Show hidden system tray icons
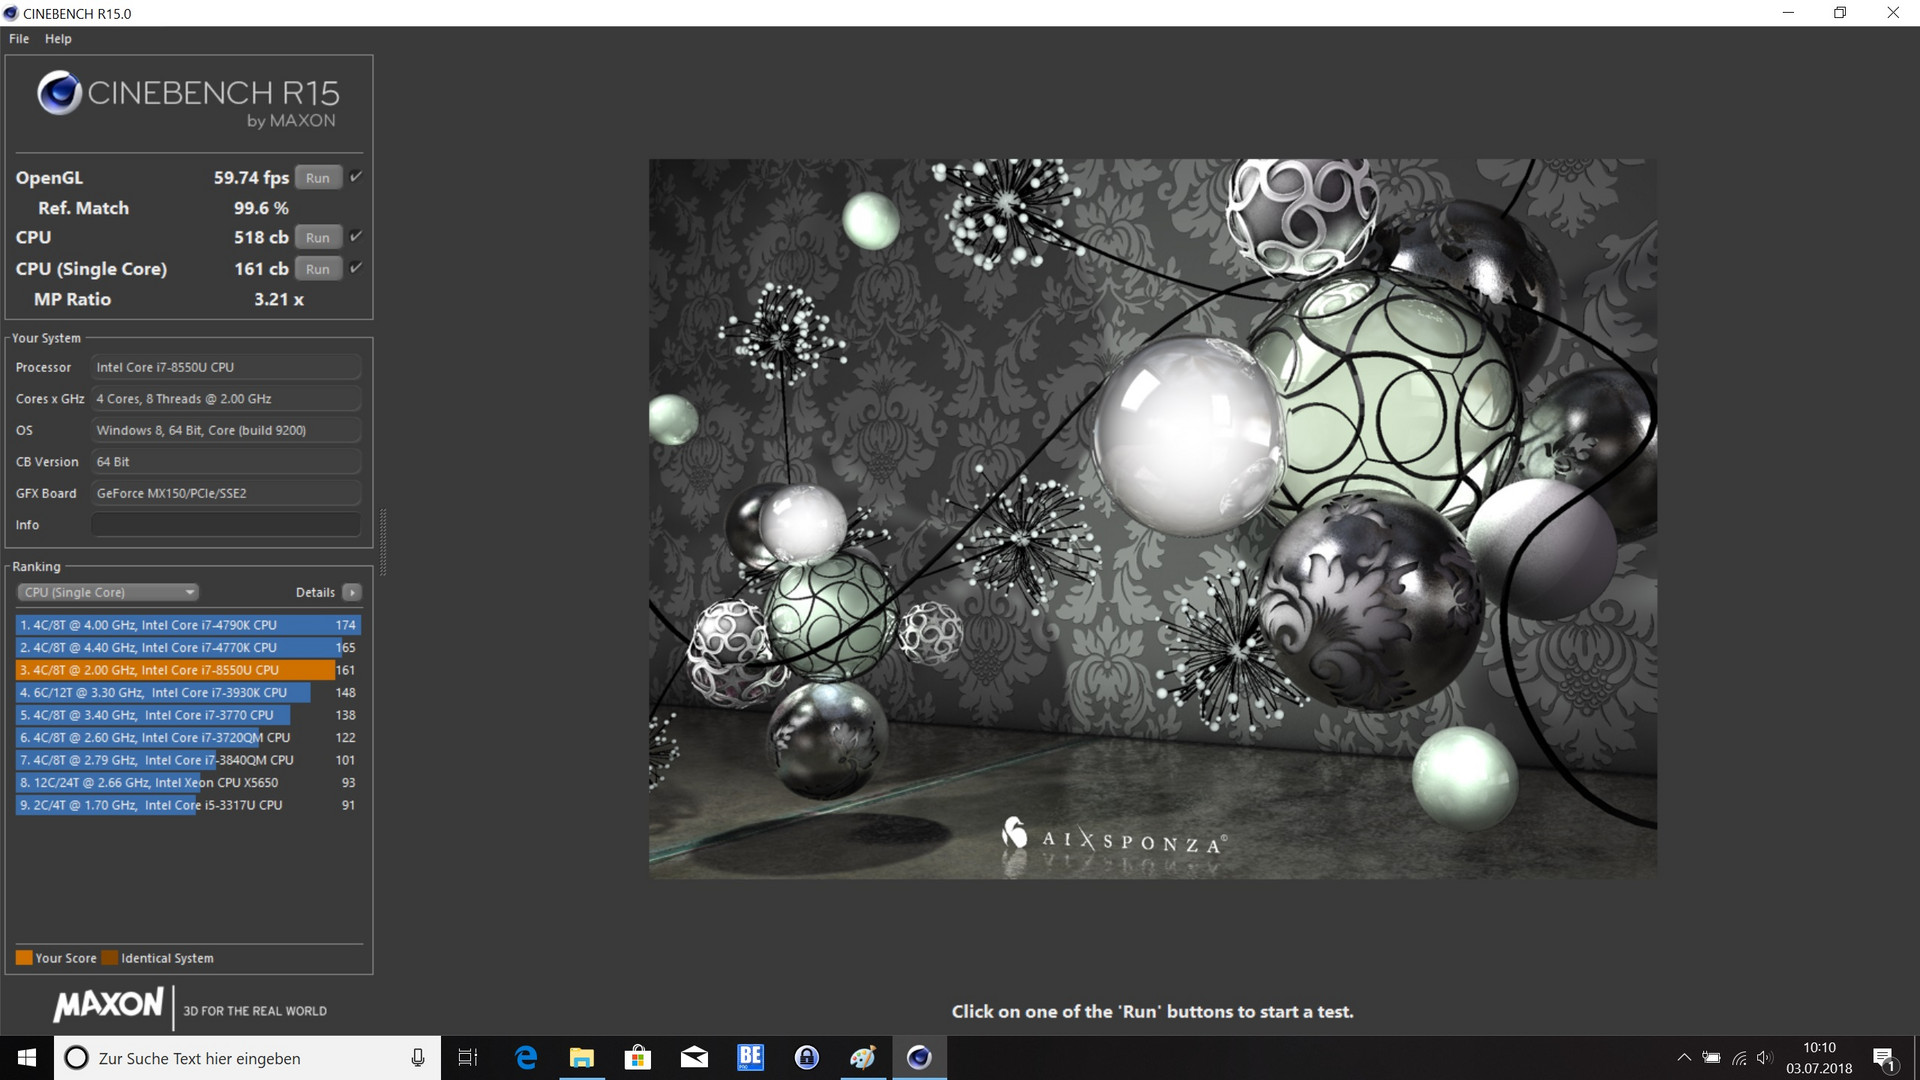 (x=1684, y=1058)
